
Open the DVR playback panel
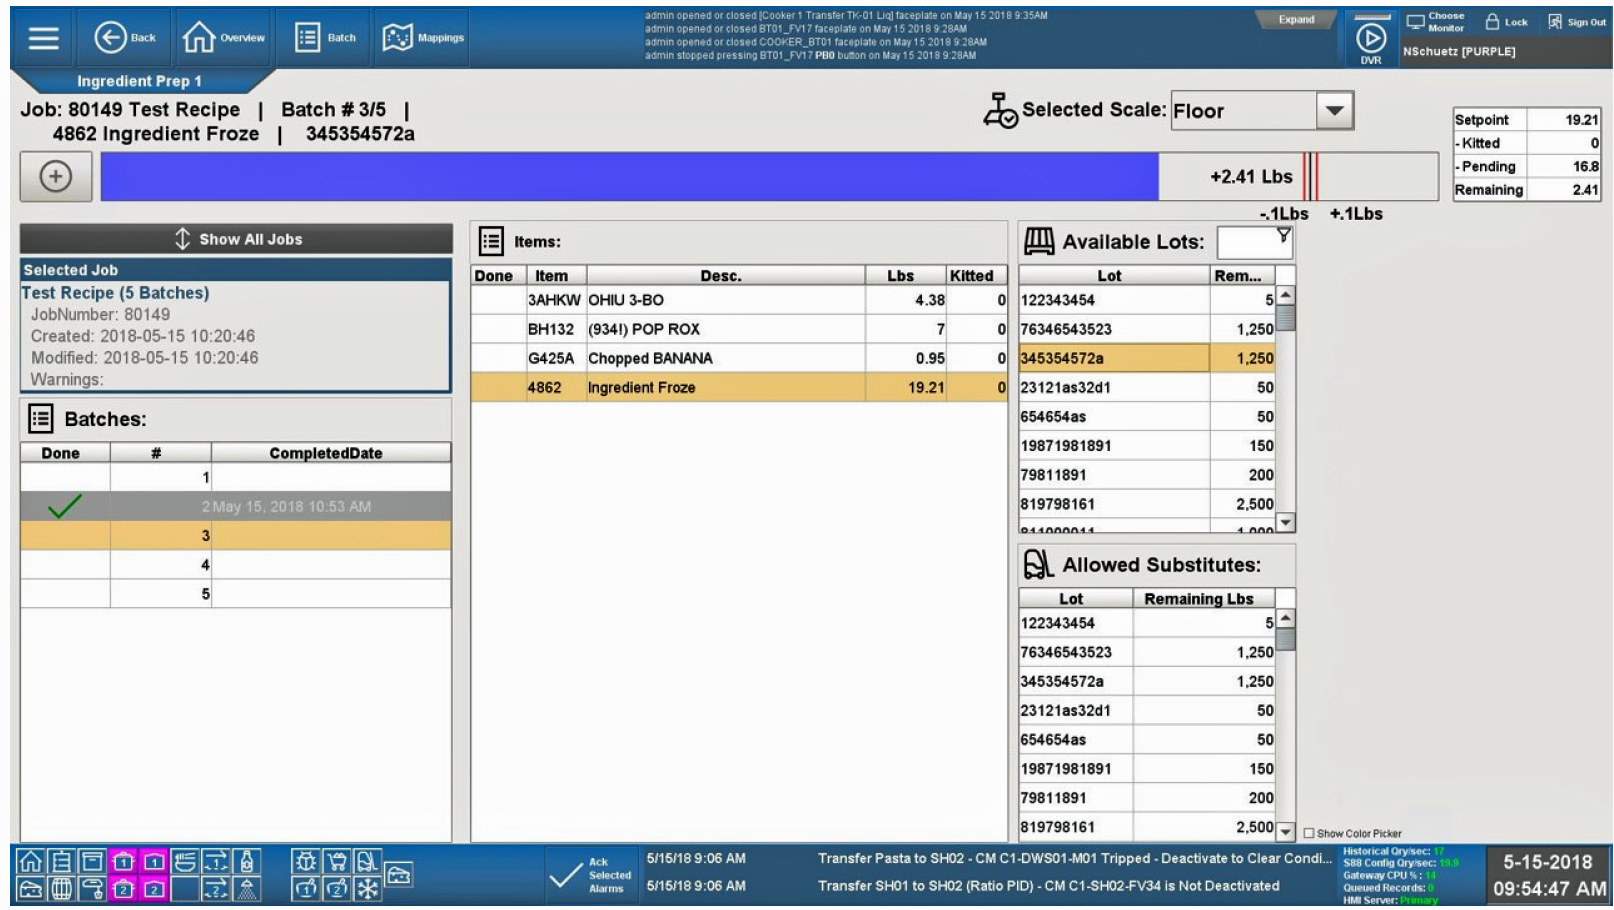click(x=1370, y=37)
